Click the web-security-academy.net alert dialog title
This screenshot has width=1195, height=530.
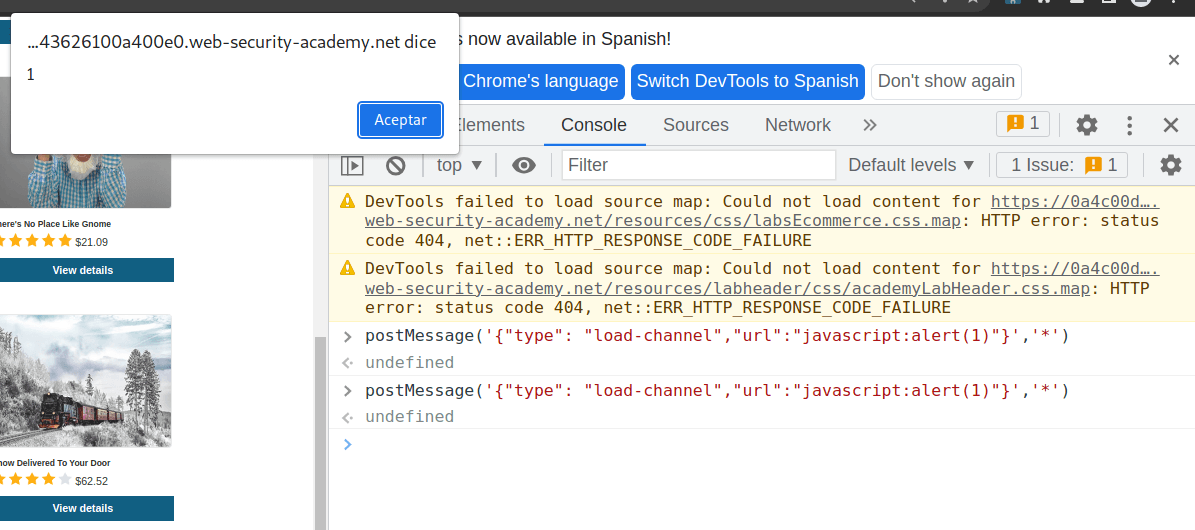(x=232, y=43)
